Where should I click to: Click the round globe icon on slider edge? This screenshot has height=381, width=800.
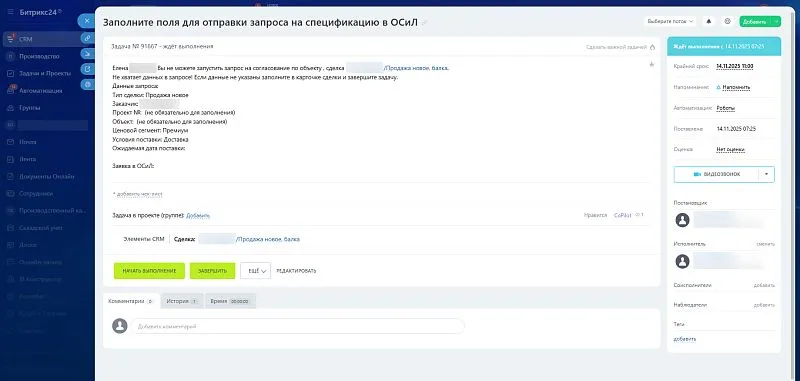pyautogui.click(x=88, y=84)
